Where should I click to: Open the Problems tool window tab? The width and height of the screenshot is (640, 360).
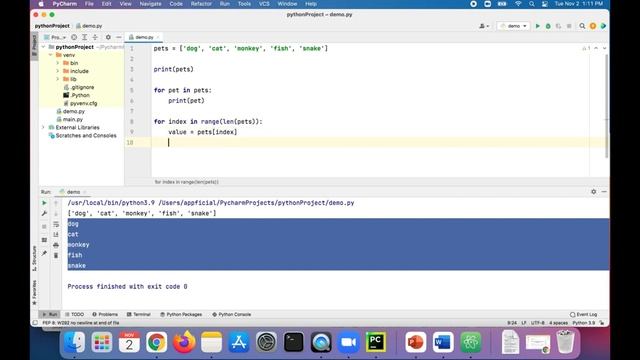coord(105,314)
